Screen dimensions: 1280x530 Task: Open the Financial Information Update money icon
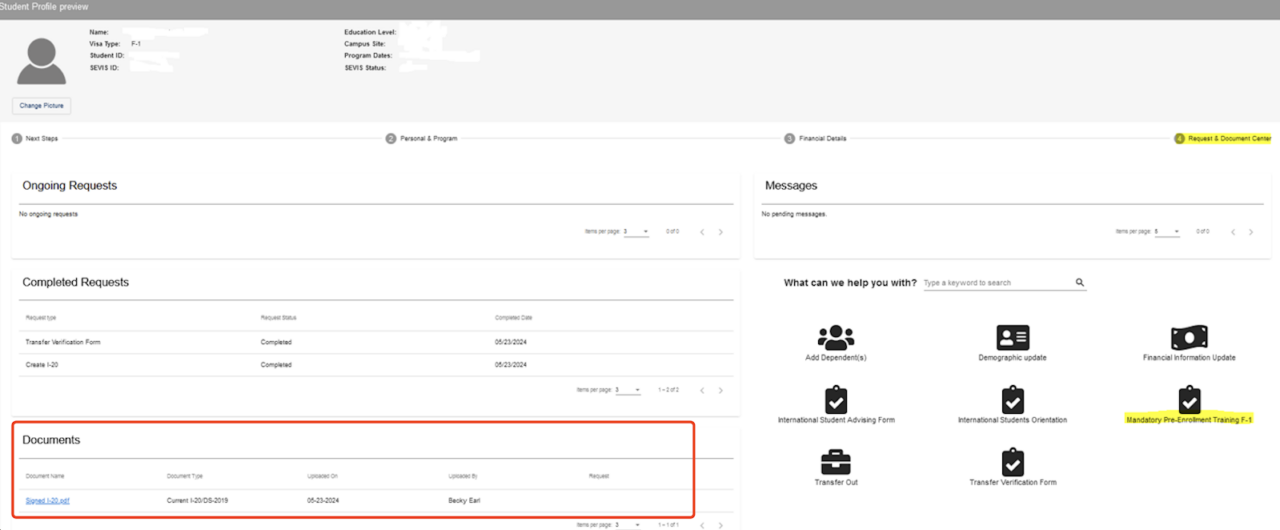pyautogui.click(x=1189, y=337)
